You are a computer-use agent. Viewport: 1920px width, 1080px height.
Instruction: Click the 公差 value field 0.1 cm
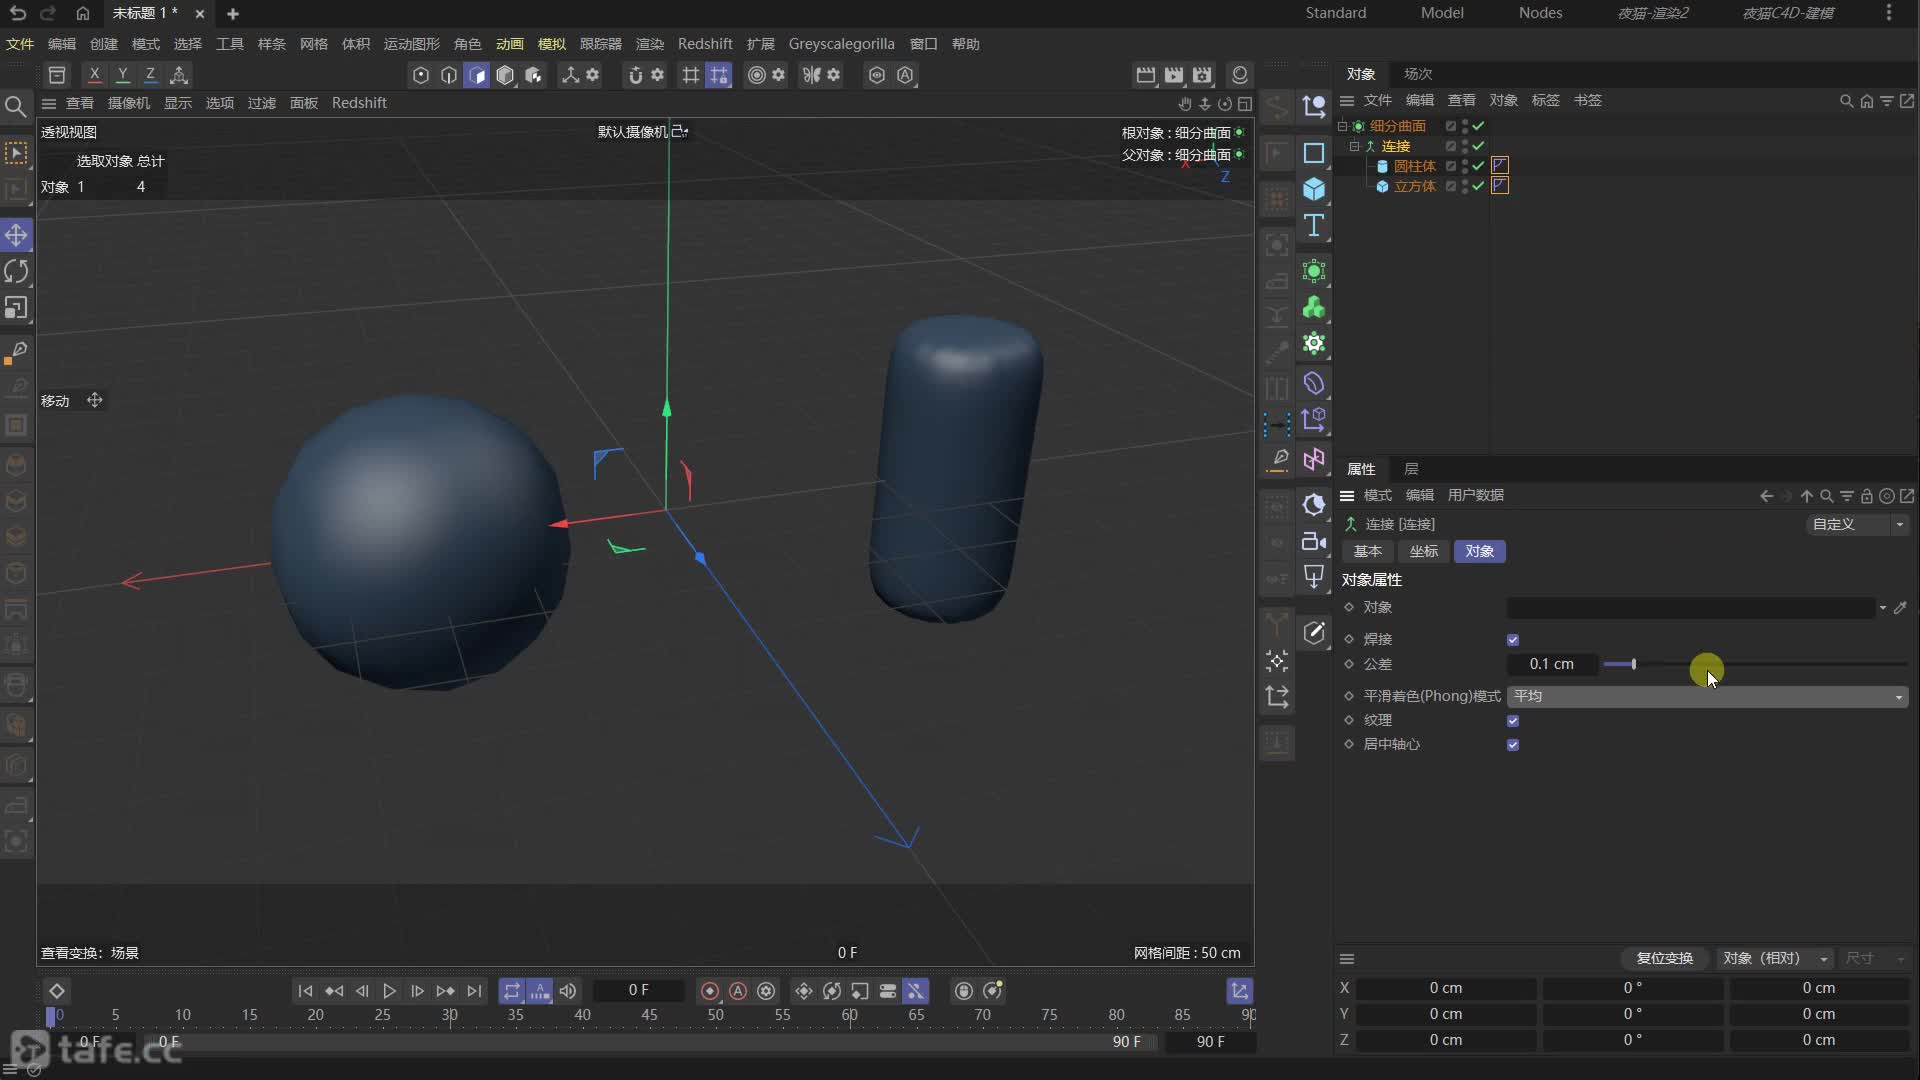(x=1551, y=664)
